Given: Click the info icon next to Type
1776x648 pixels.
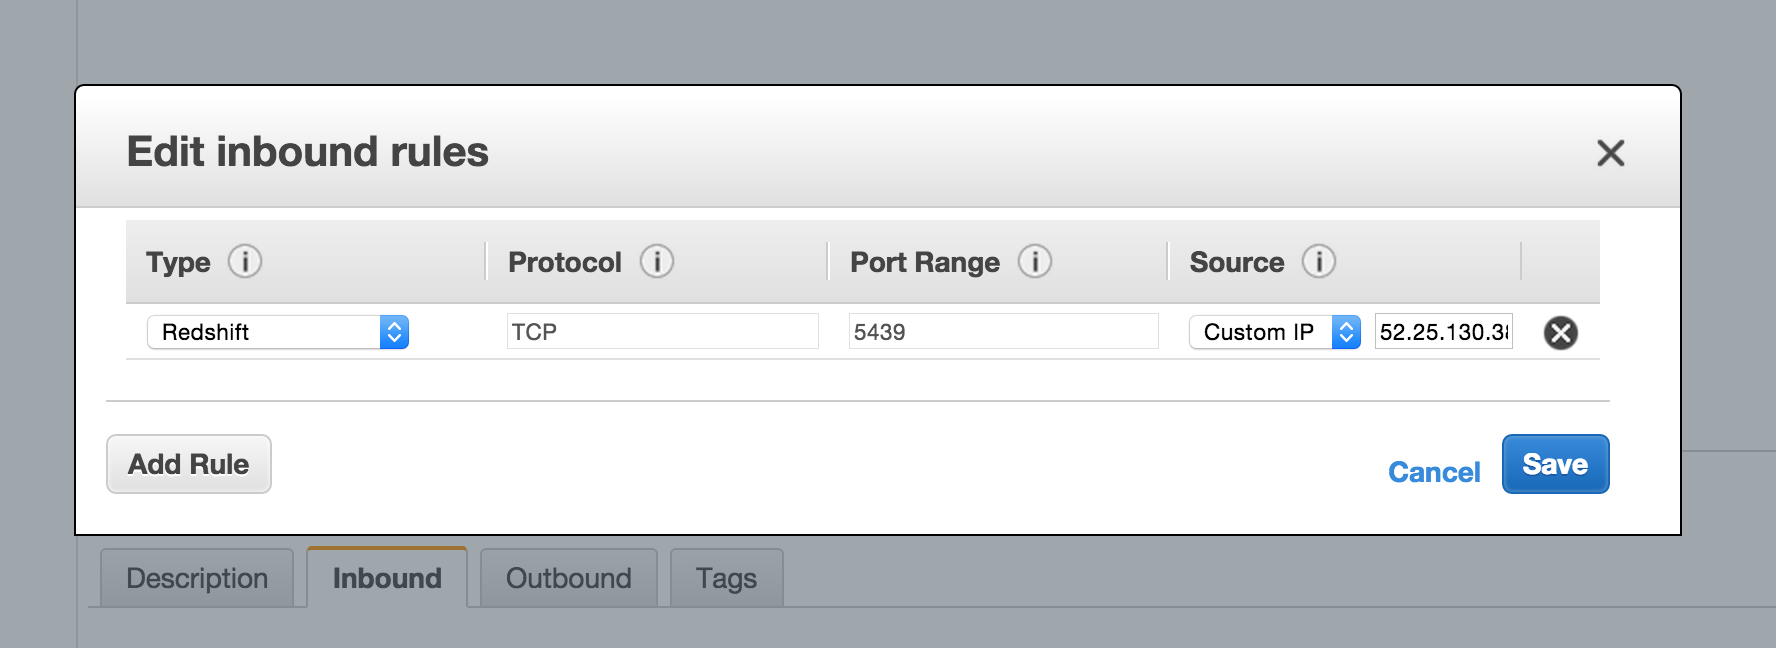Looking at the screenshot, I should point(245,261).
